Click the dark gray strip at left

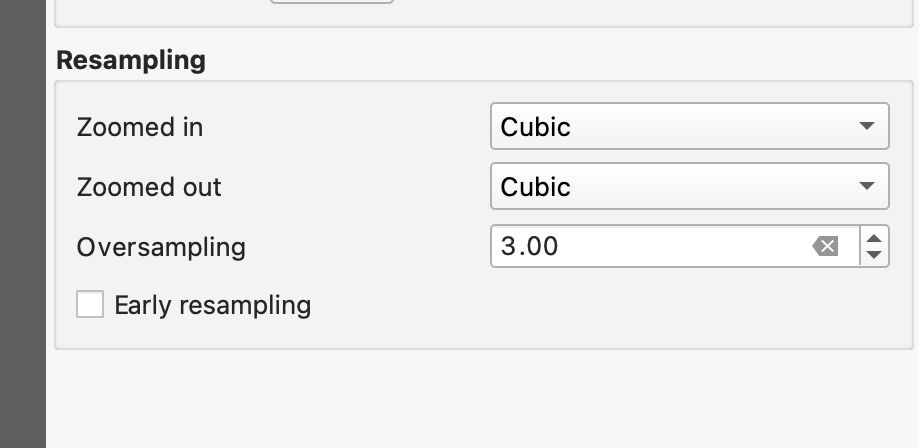(x=23, y=224)
